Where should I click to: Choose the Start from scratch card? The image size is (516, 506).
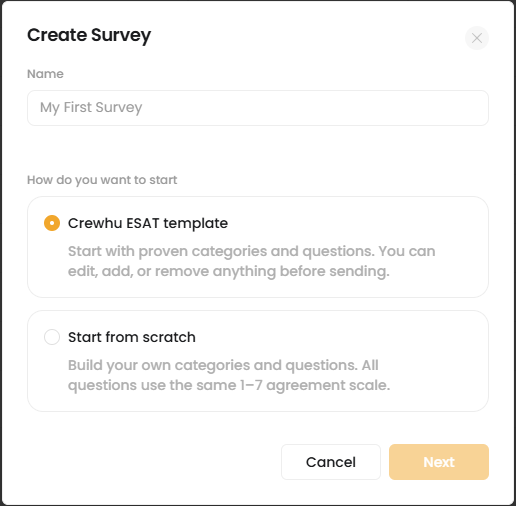click(258, 361)
